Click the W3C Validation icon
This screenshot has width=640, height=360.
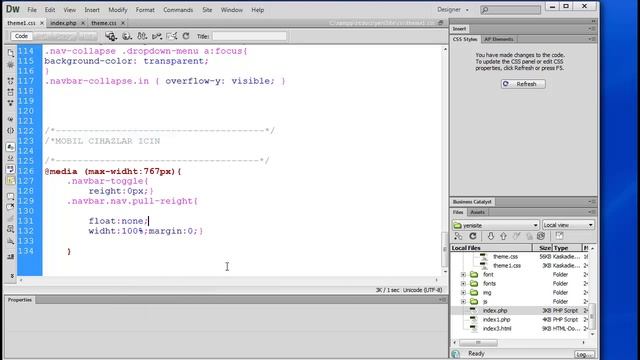click(x=157, y=36)
